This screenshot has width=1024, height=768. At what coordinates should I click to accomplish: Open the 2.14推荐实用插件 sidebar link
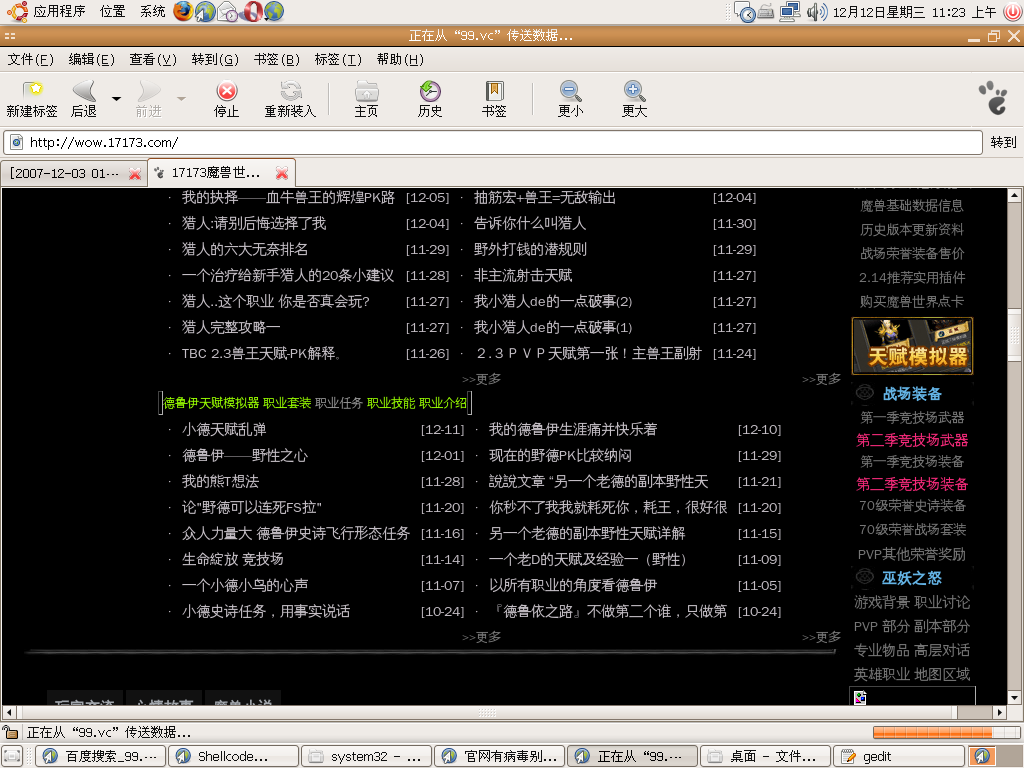[x=912, y=278]
